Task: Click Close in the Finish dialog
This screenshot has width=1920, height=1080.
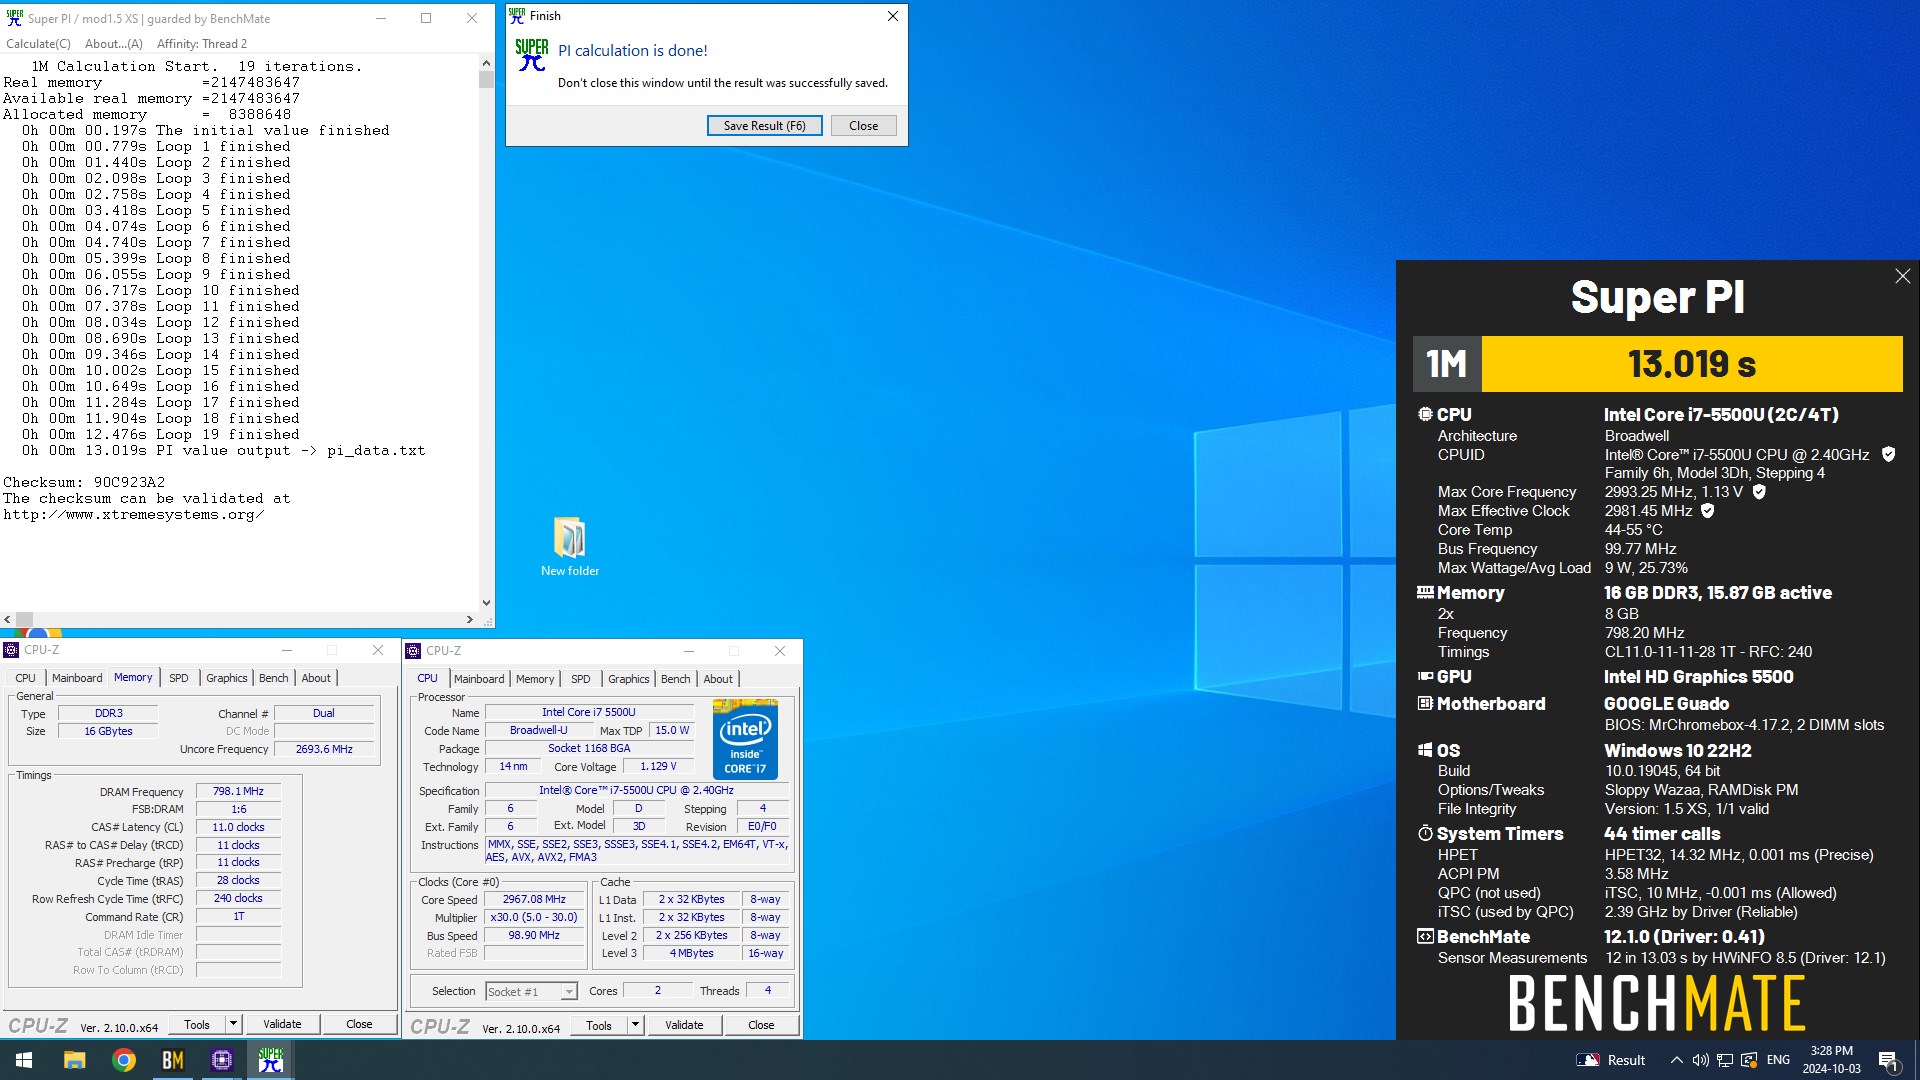Action: coord(864,126)
